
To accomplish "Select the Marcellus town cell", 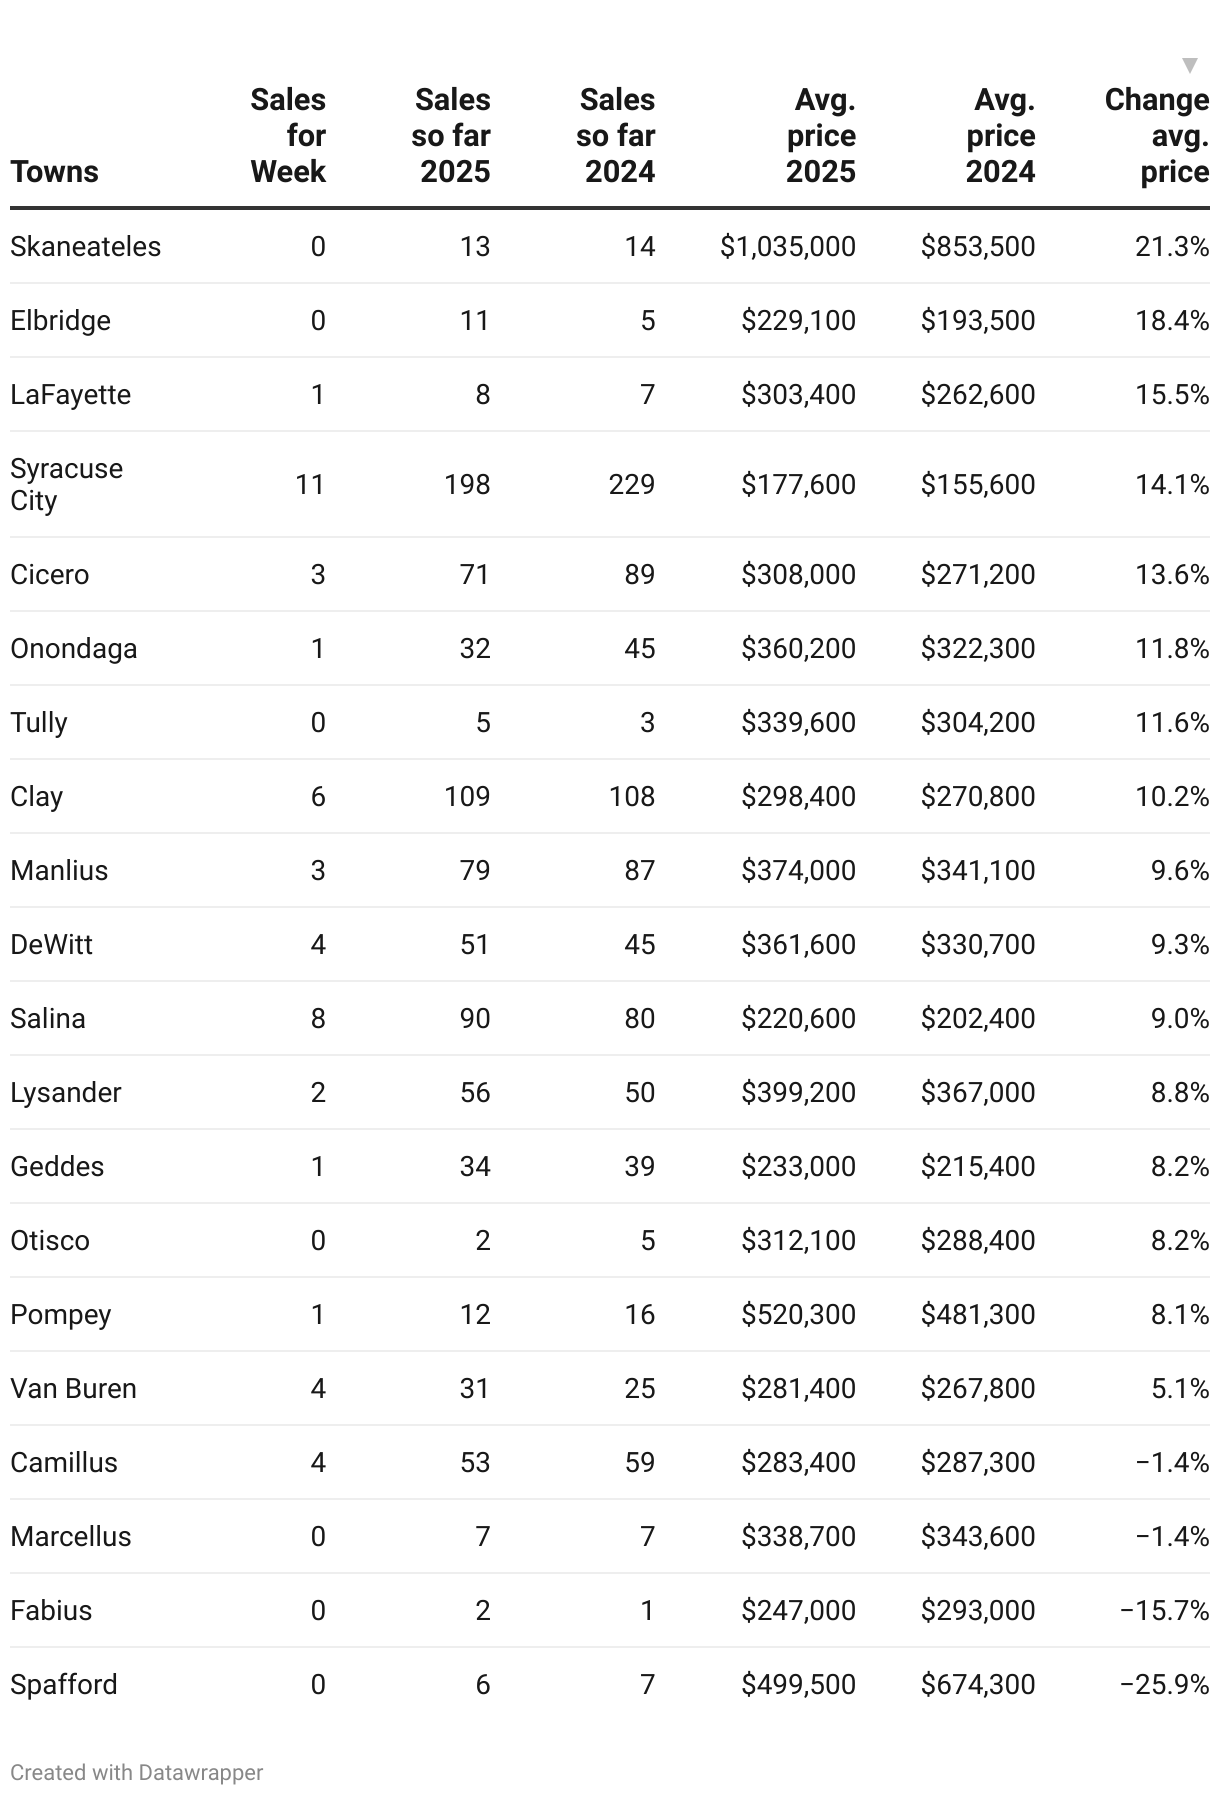I will pyautogui.click(x=71, y=1537).
